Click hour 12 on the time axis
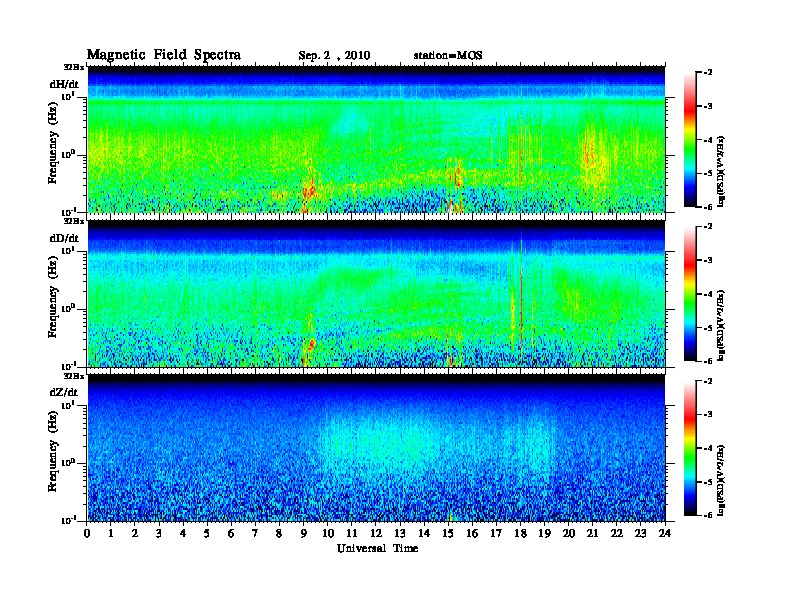Image resolution: width=792 pixels, height=612 pixels. tap(376, 533)
